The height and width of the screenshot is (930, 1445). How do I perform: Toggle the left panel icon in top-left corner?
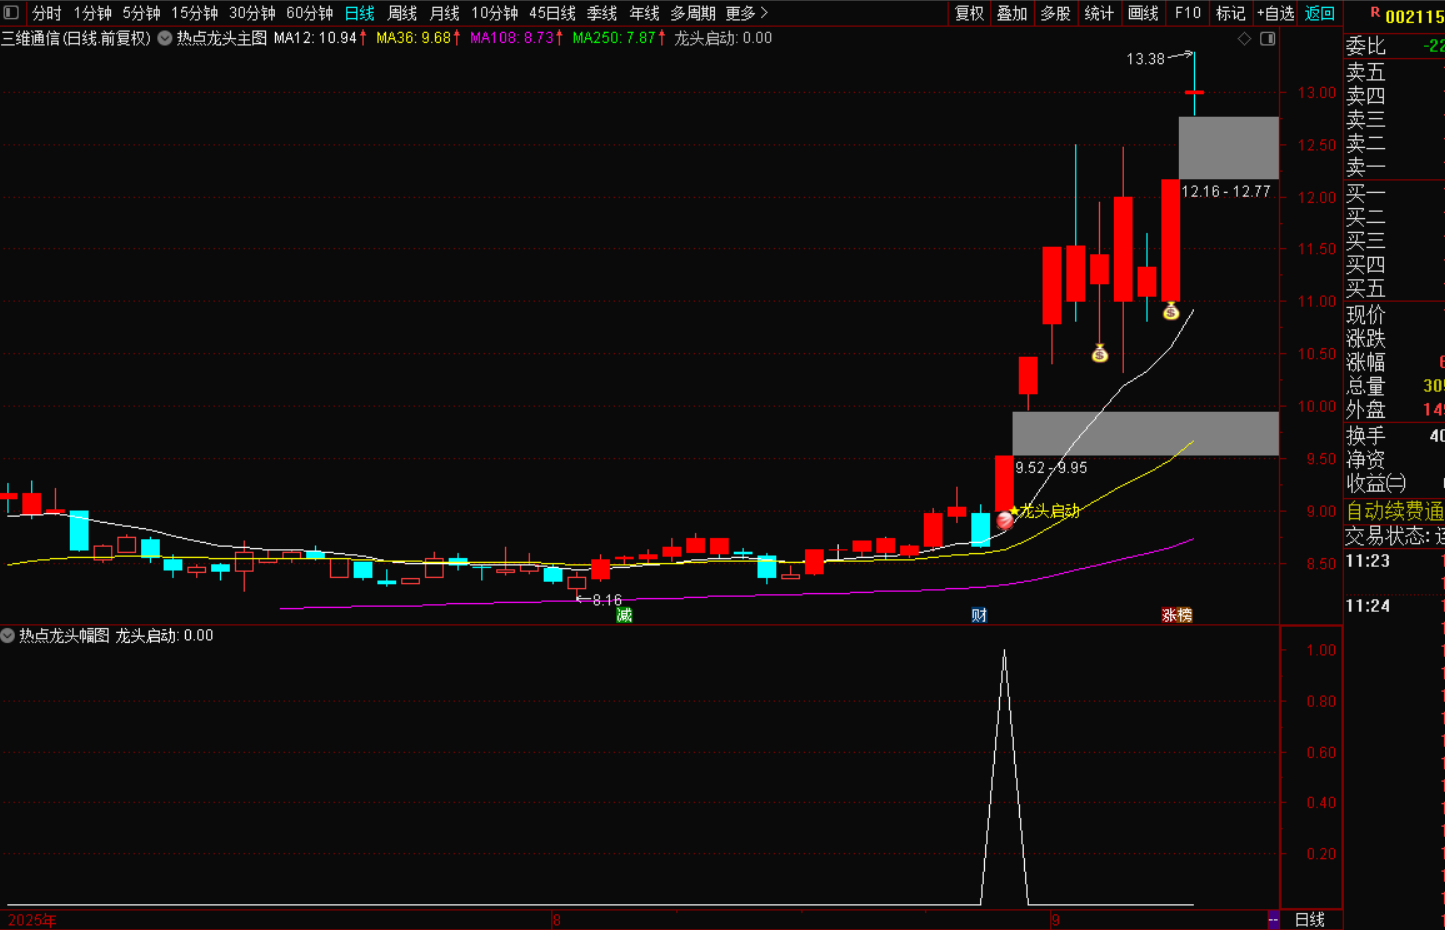click(x=11, y=13)
